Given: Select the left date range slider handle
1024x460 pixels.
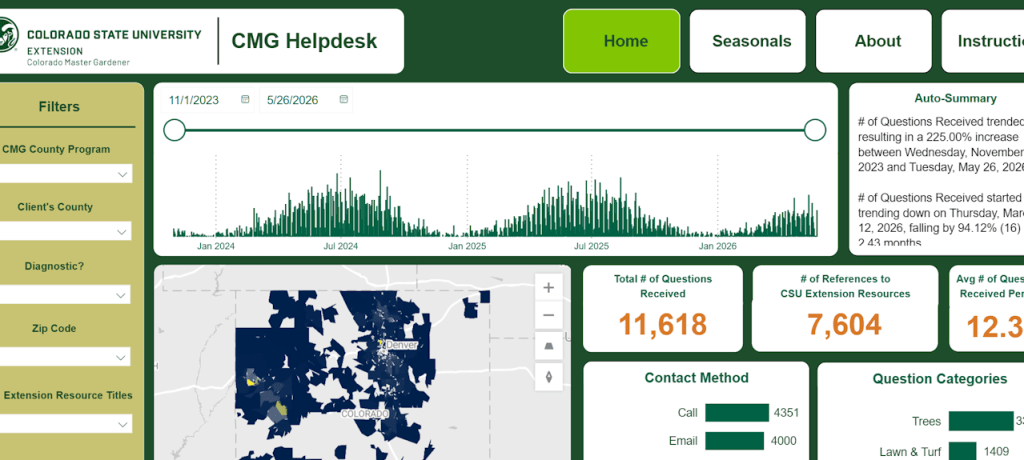Looking at the screenshot, I should pyautogui.click(x=174, y=130).
